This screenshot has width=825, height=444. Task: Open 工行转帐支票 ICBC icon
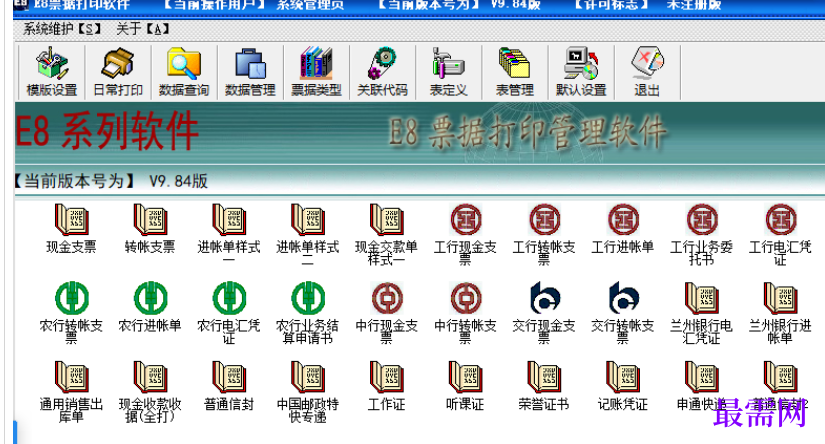pos(545,220)
